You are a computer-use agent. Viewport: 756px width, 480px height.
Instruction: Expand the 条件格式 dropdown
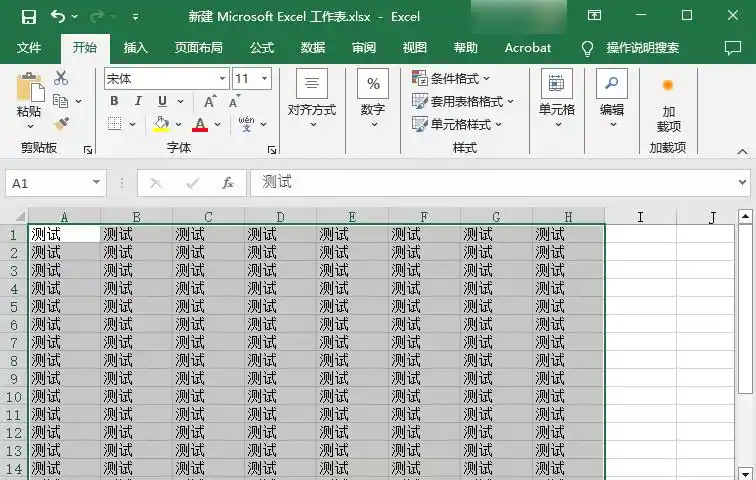pos(452,78)
